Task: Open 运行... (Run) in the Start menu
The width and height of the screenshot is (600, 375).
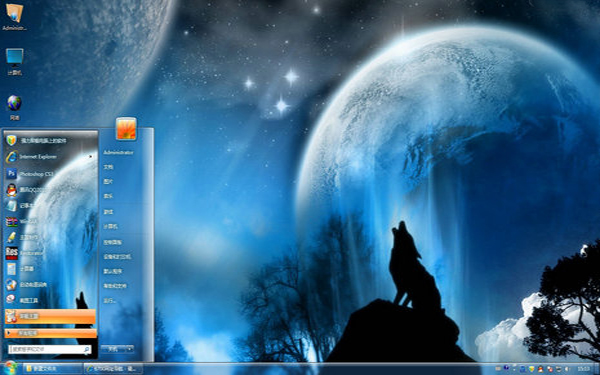Action: [109, 301]
